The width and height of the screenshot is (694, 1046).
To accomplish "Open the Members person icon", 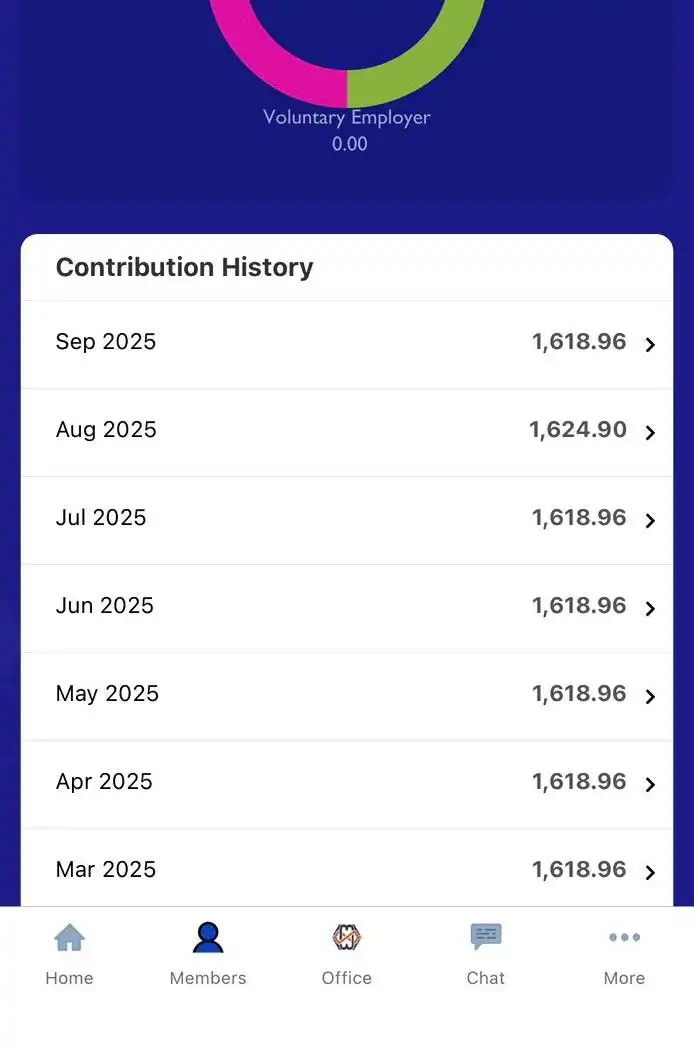I will pyautogui.click(x=208, y=938).
